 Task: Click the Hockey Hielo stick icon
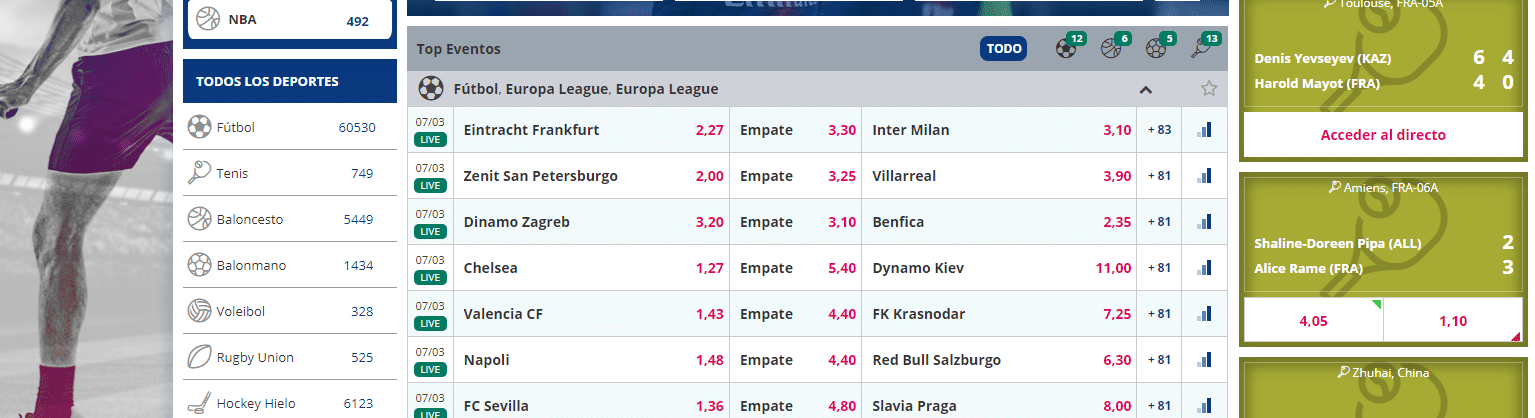click(x=199, y=403)
